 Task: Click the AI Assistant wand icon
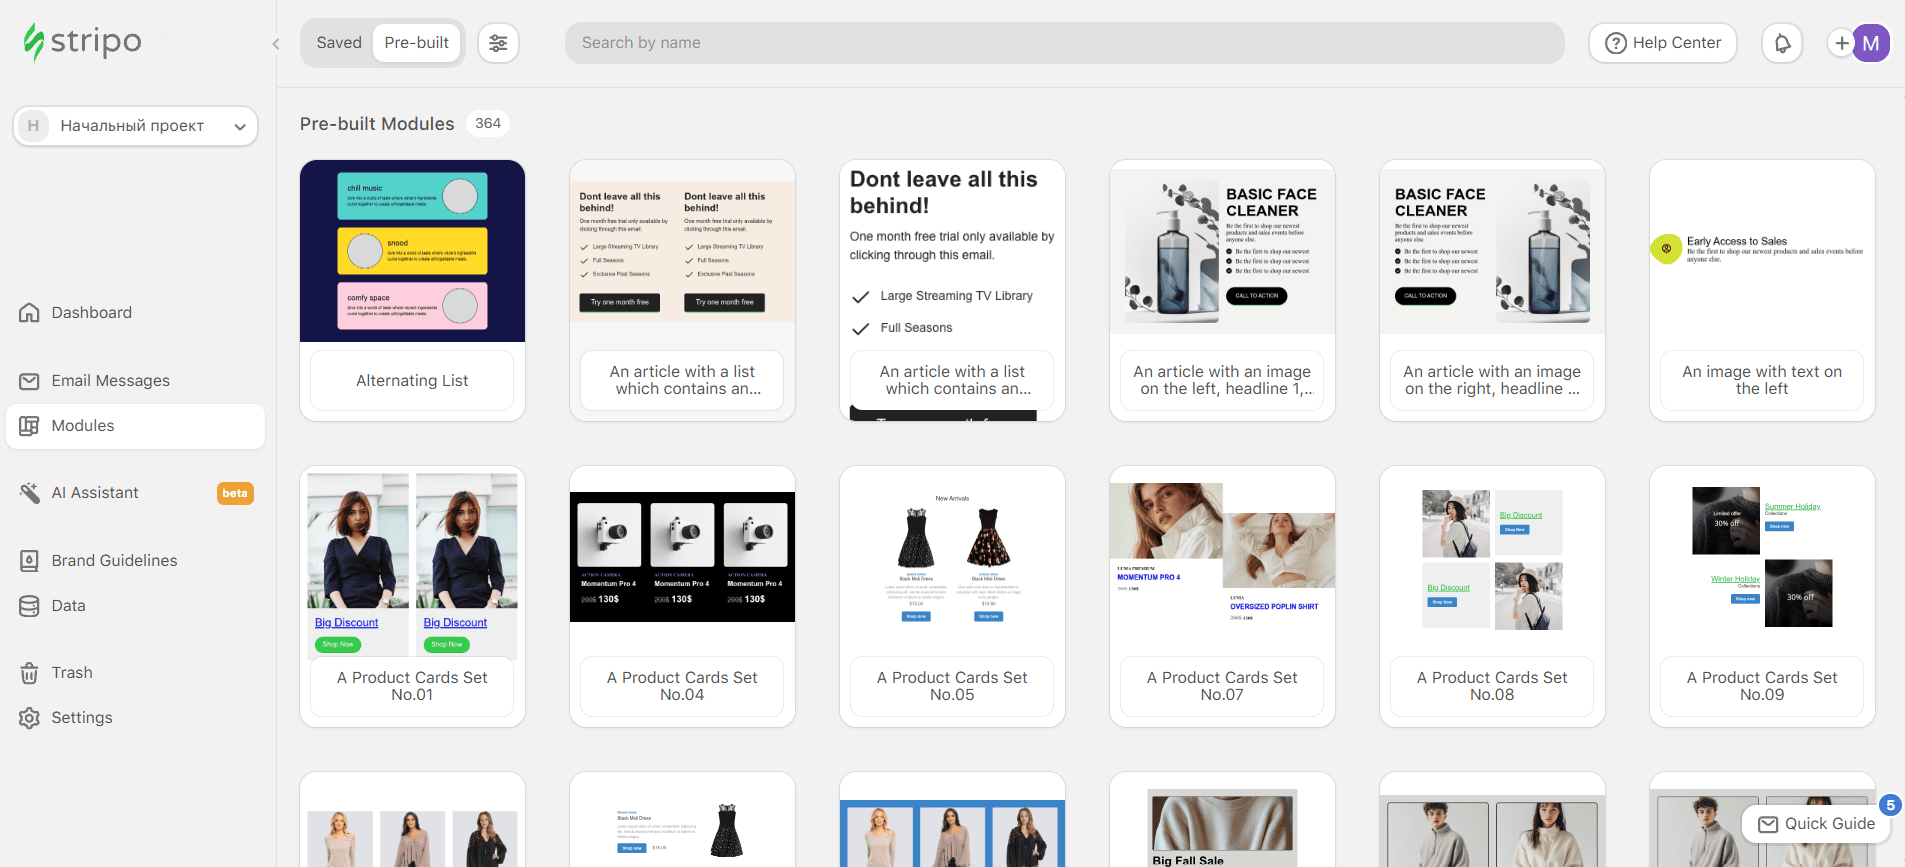pyautogui.click(x=30, y=493)
